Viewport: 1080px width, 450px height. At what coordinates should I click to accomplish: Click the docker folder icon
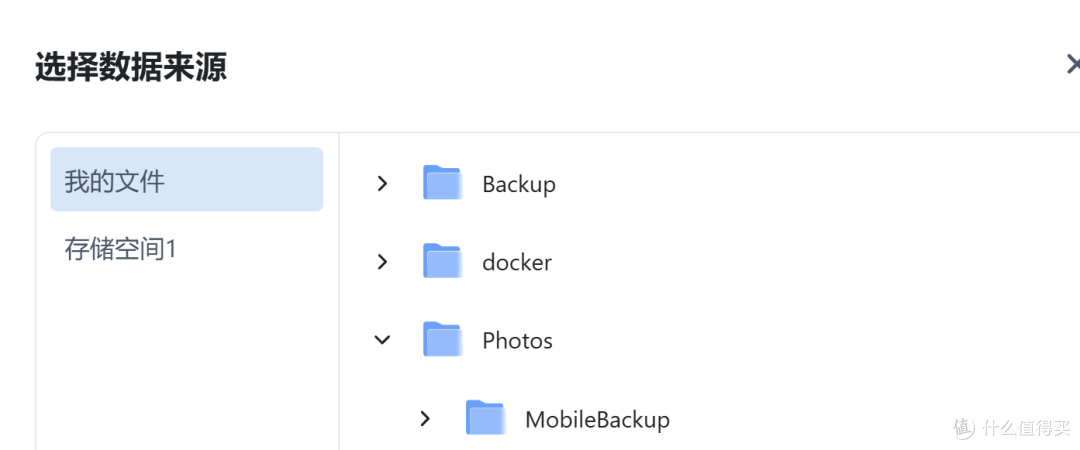pos(442,260)
